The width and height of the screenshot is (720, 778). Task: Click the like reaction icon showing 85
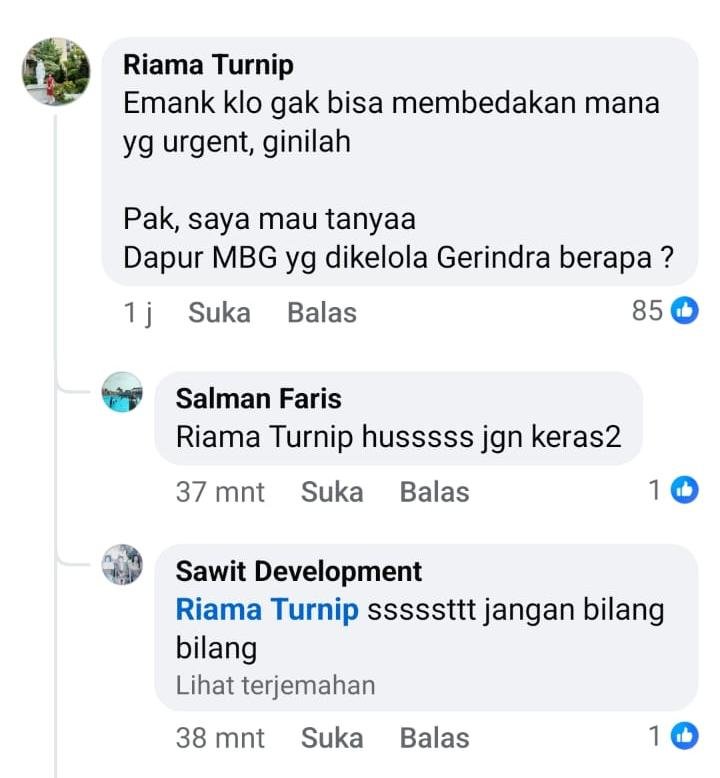(x=685, y=311)
